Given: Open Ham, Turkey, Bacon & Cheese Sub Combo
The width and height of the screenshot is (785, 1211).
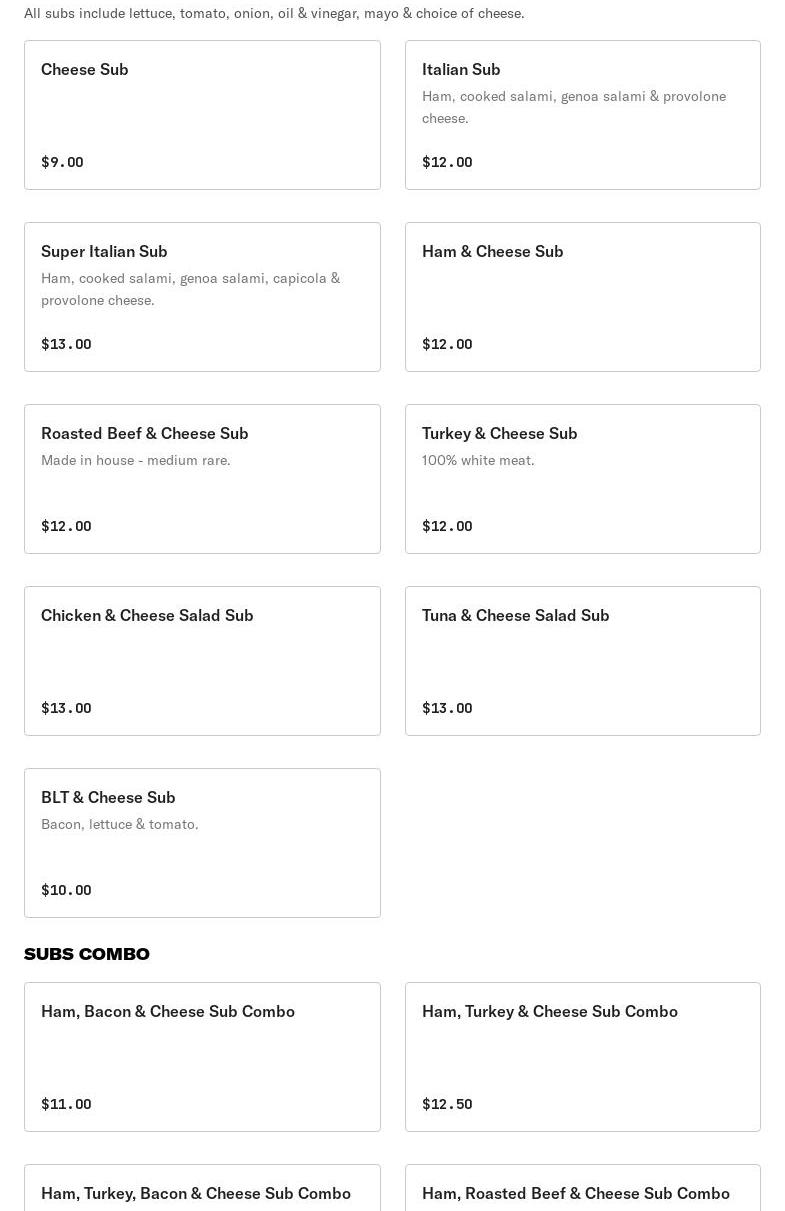Looking at the screenshot, I should pos(196,1193).
